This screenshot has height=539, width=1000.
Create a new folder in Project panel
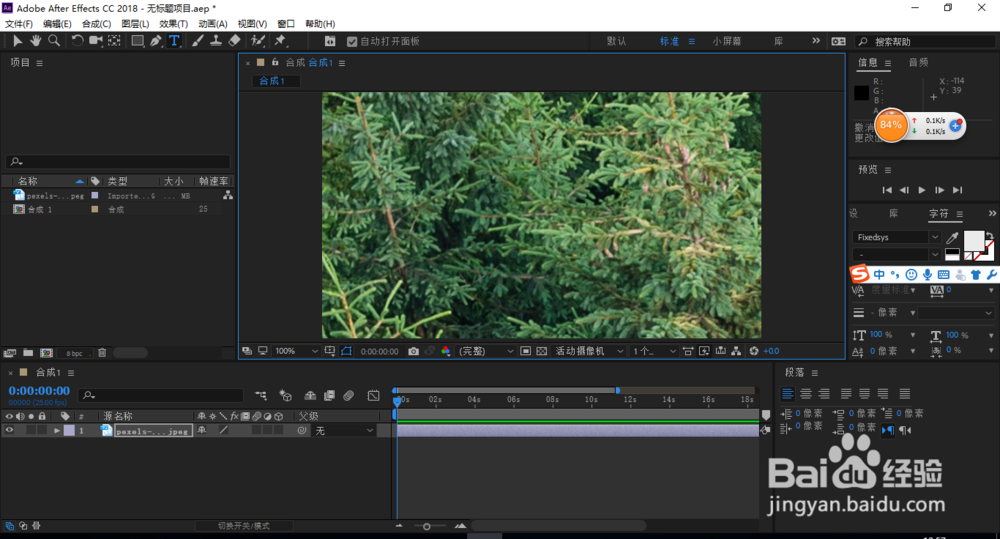(x=28, y=353)
